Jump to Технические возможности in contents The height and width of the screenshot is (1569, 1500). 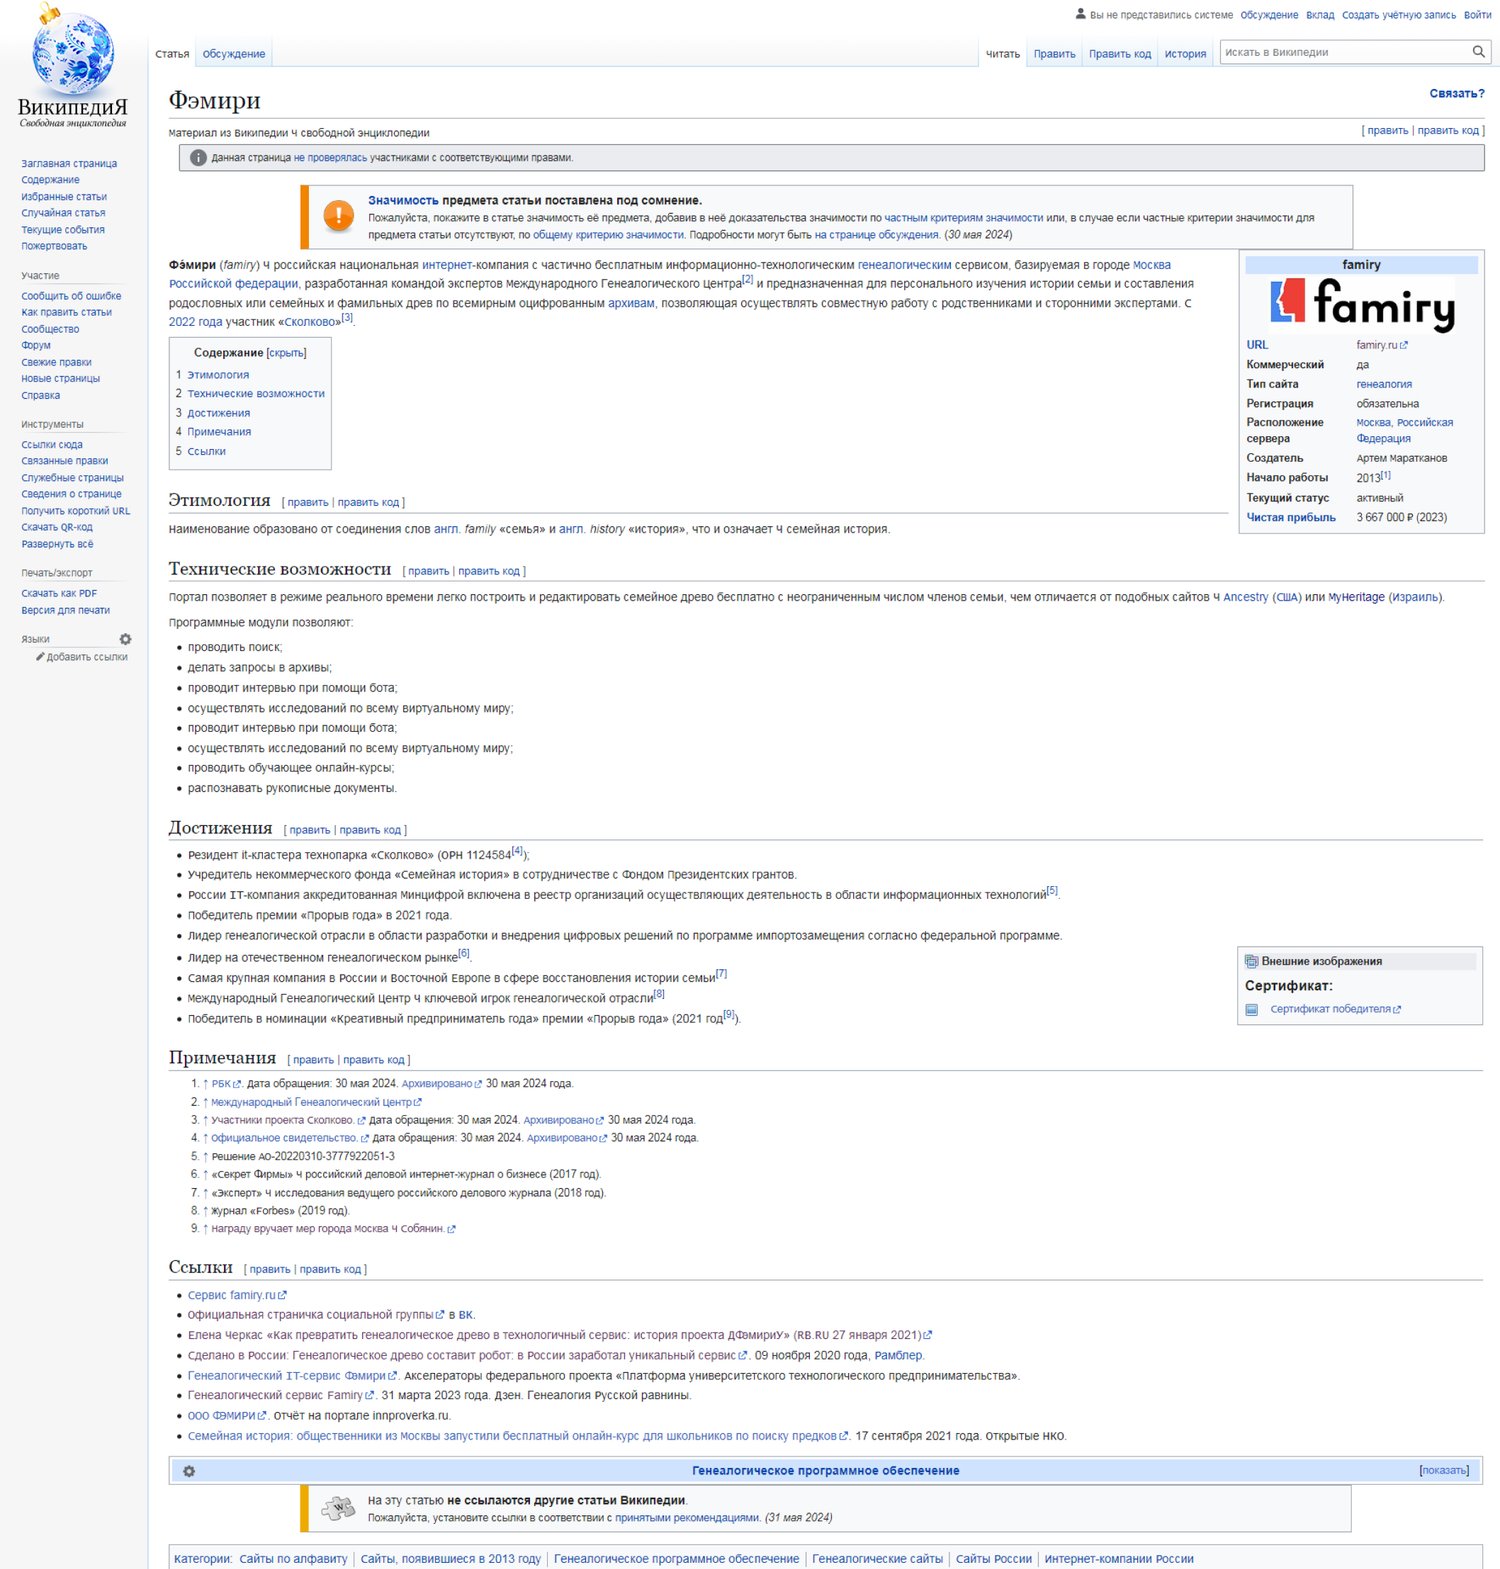click(256, 394)
